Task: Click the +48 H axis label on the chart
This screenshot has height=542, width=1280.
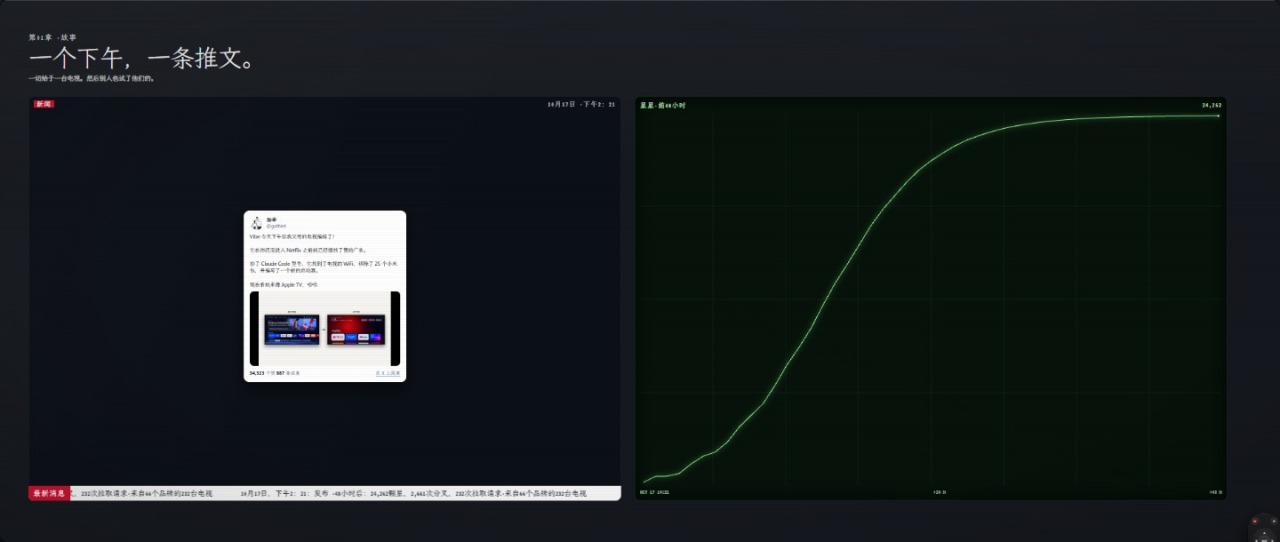Action: 1215,492
